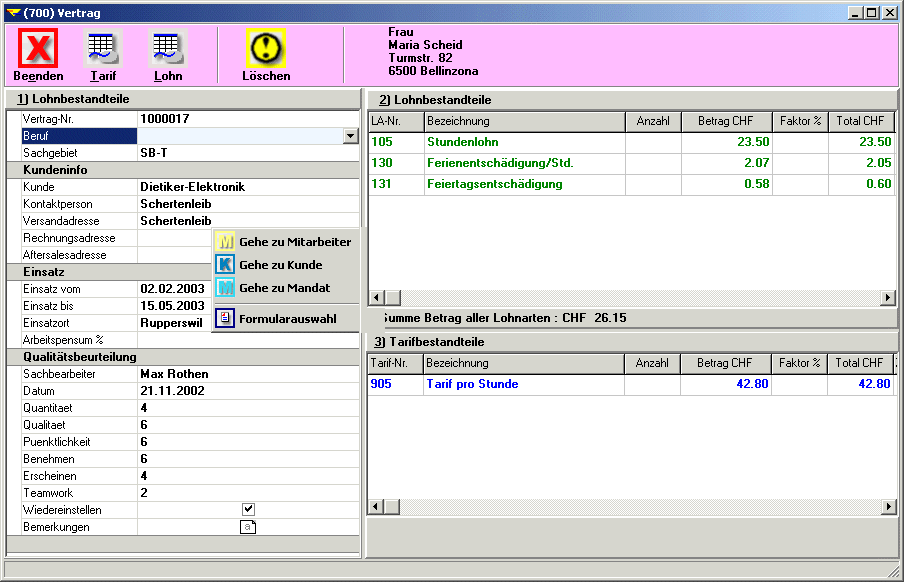Click the right scroll arrow of the Lohnbestandteile panel
The image size is (904, 582).
point(887,297)
